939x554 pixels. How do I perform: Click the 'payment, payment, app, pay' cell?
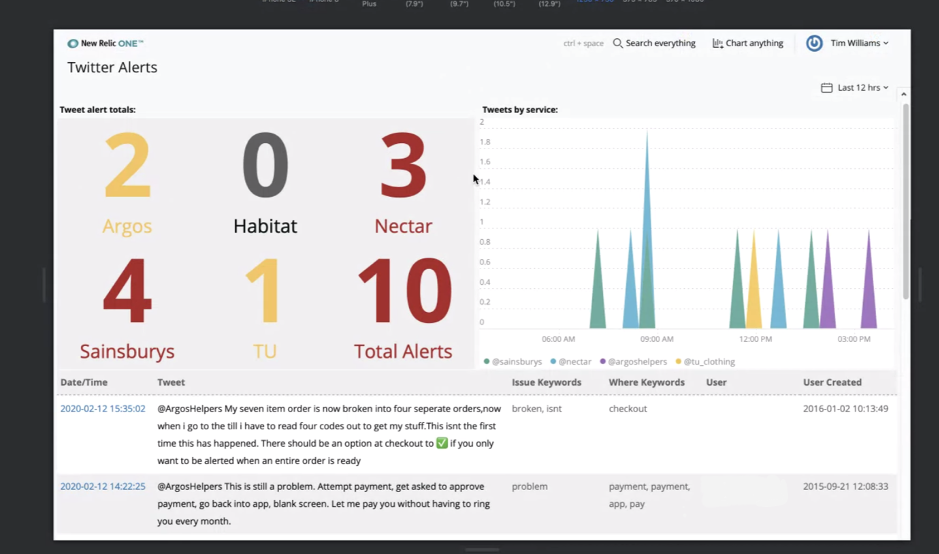[x=649, y=495]
